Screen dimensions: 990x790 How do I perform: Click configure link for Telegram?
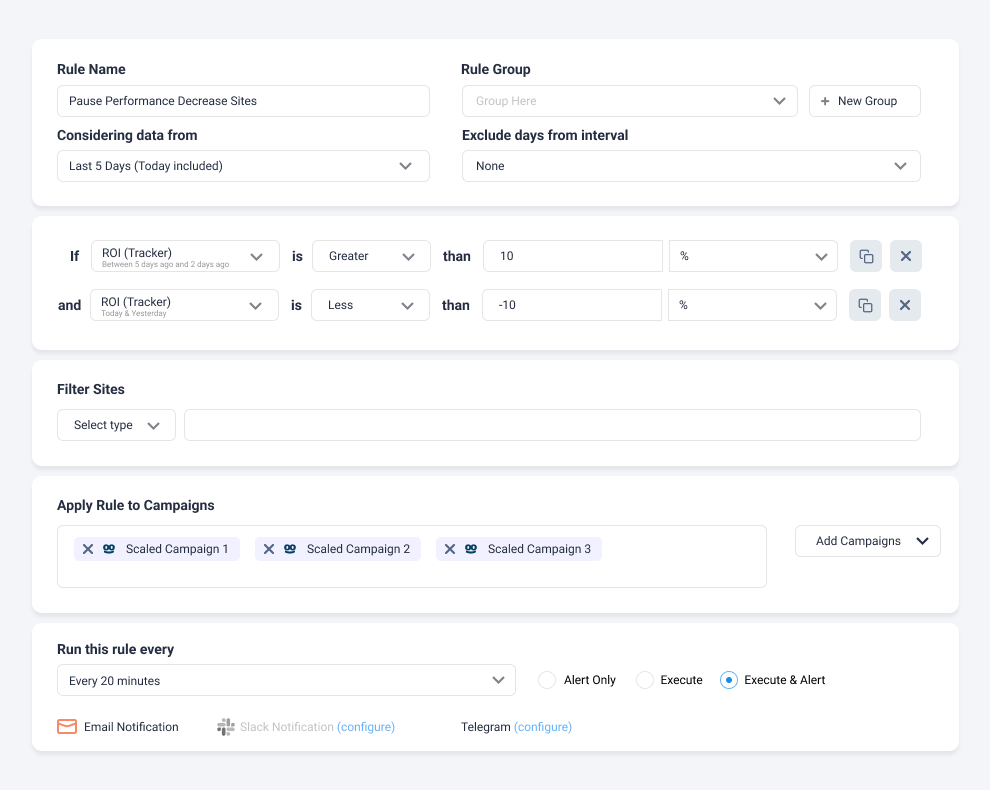tap(542, 727)
